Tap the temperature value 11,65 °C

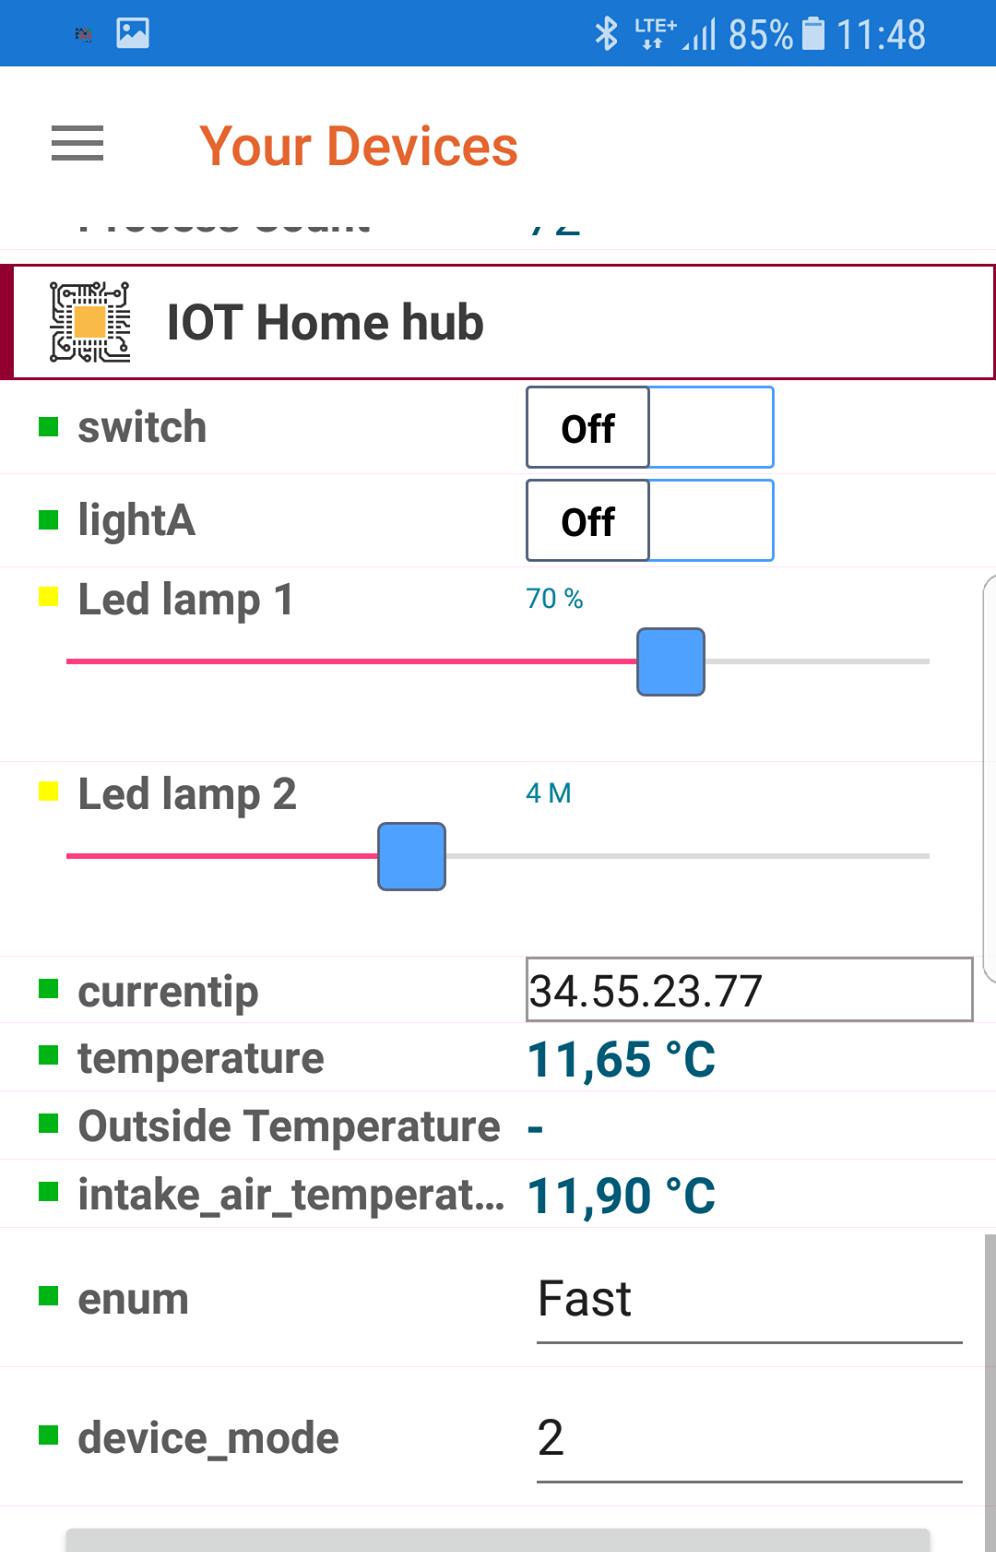pos(621,1060)
